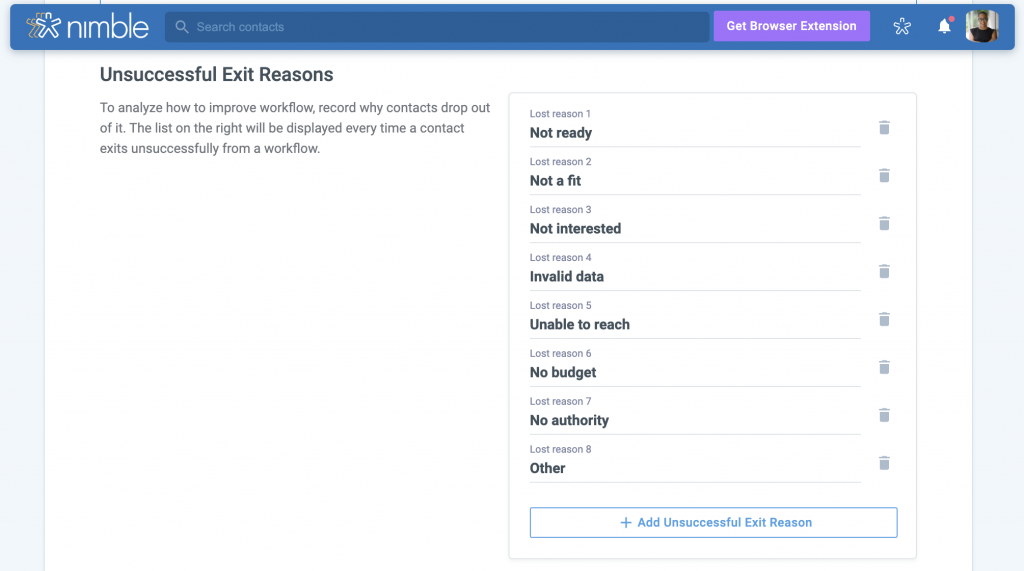Trash the 'Invalid data' reason
Image resolution: width=1024 pixels, height=571 pixels.
point(884,271)
